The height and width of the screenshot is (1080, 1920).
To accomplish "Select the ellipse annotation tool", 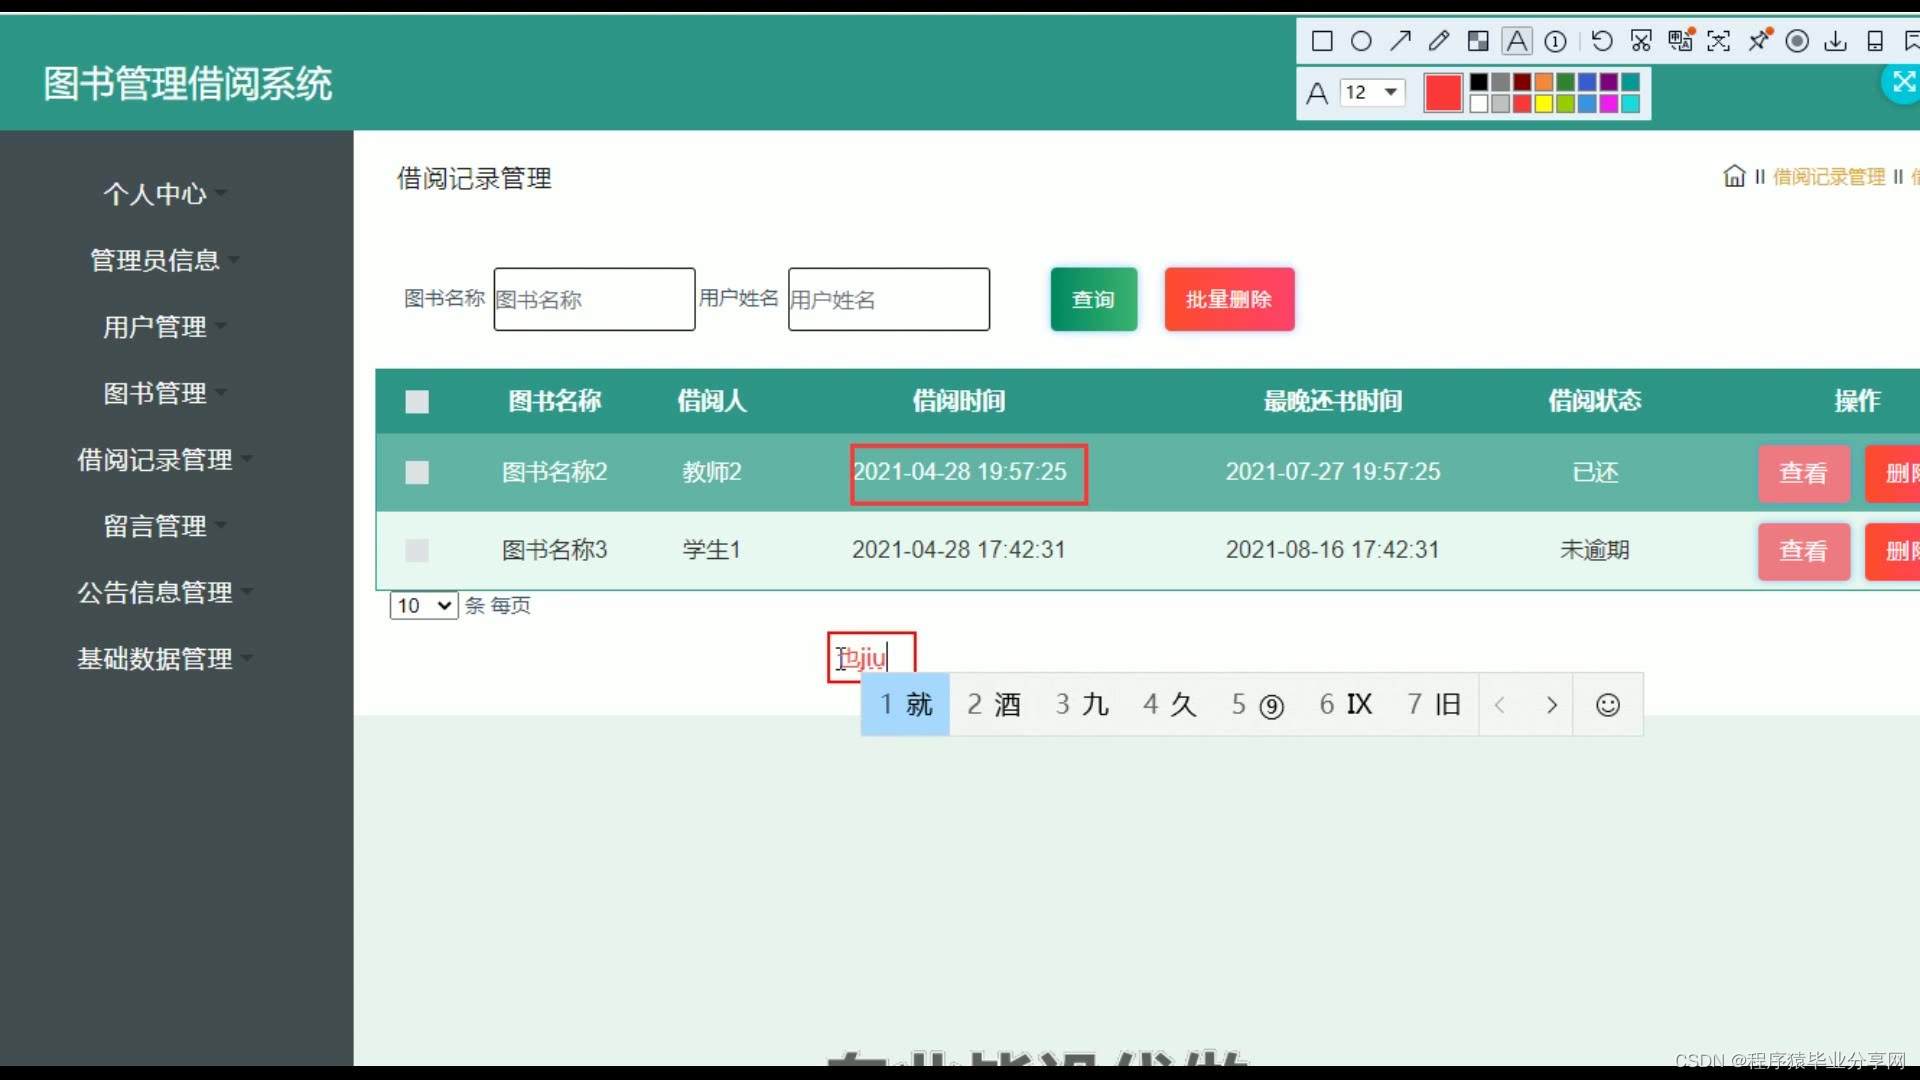I will 1361,41.
